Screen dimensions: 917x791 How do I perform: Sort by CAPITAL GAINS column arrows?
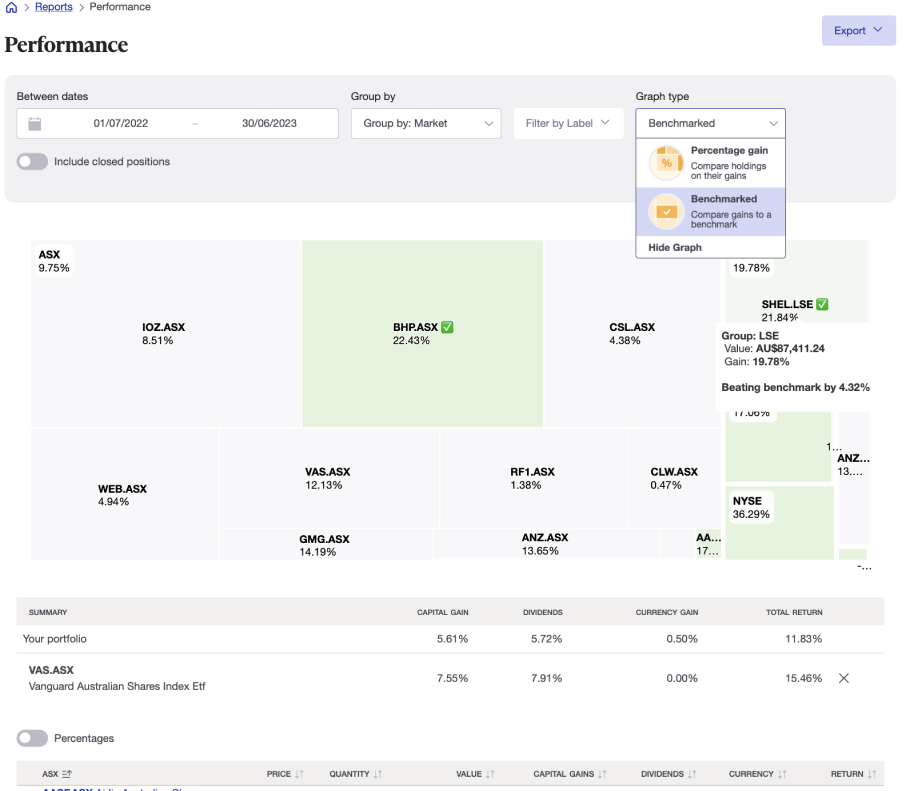602,774
